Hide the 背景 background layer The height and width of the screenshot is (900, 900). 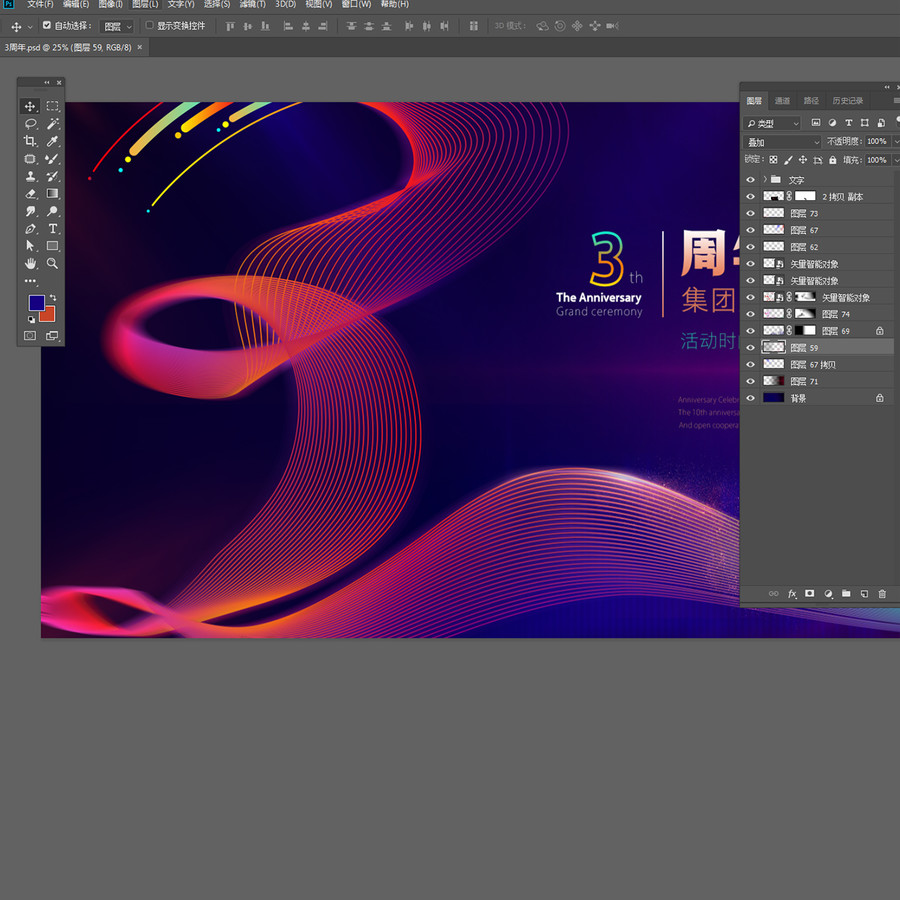click(x=750, y=398)
